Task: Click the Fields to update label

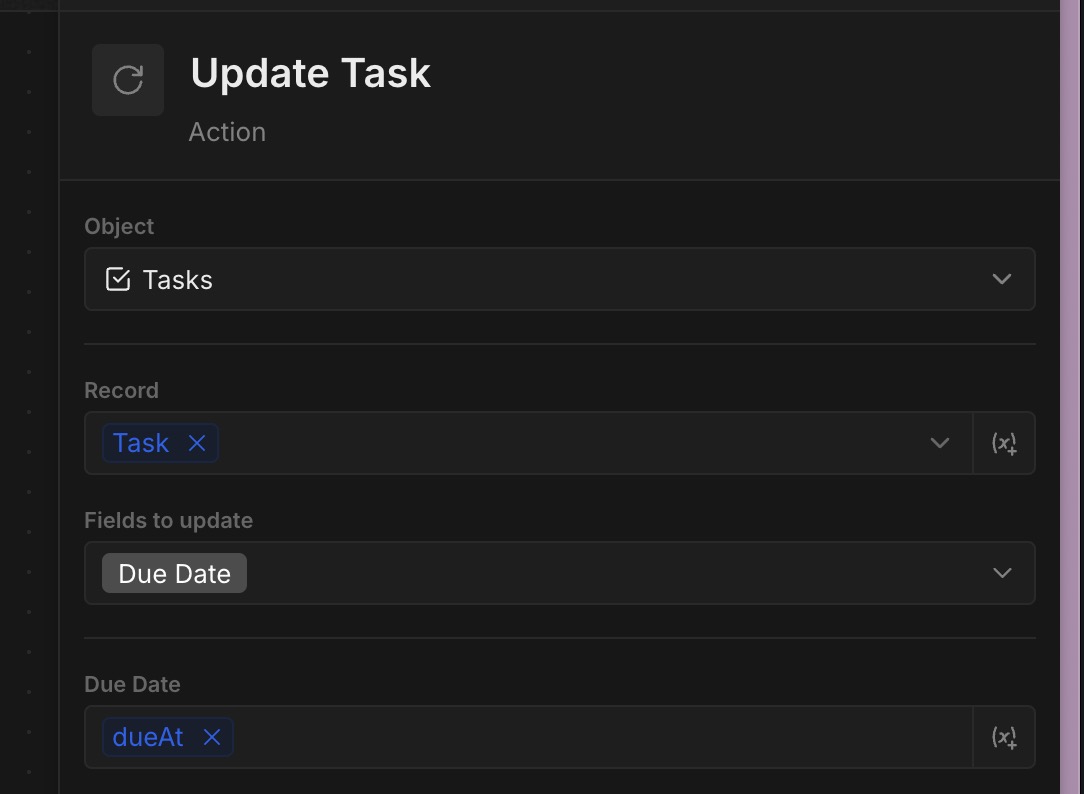Action: coord(168,520)
